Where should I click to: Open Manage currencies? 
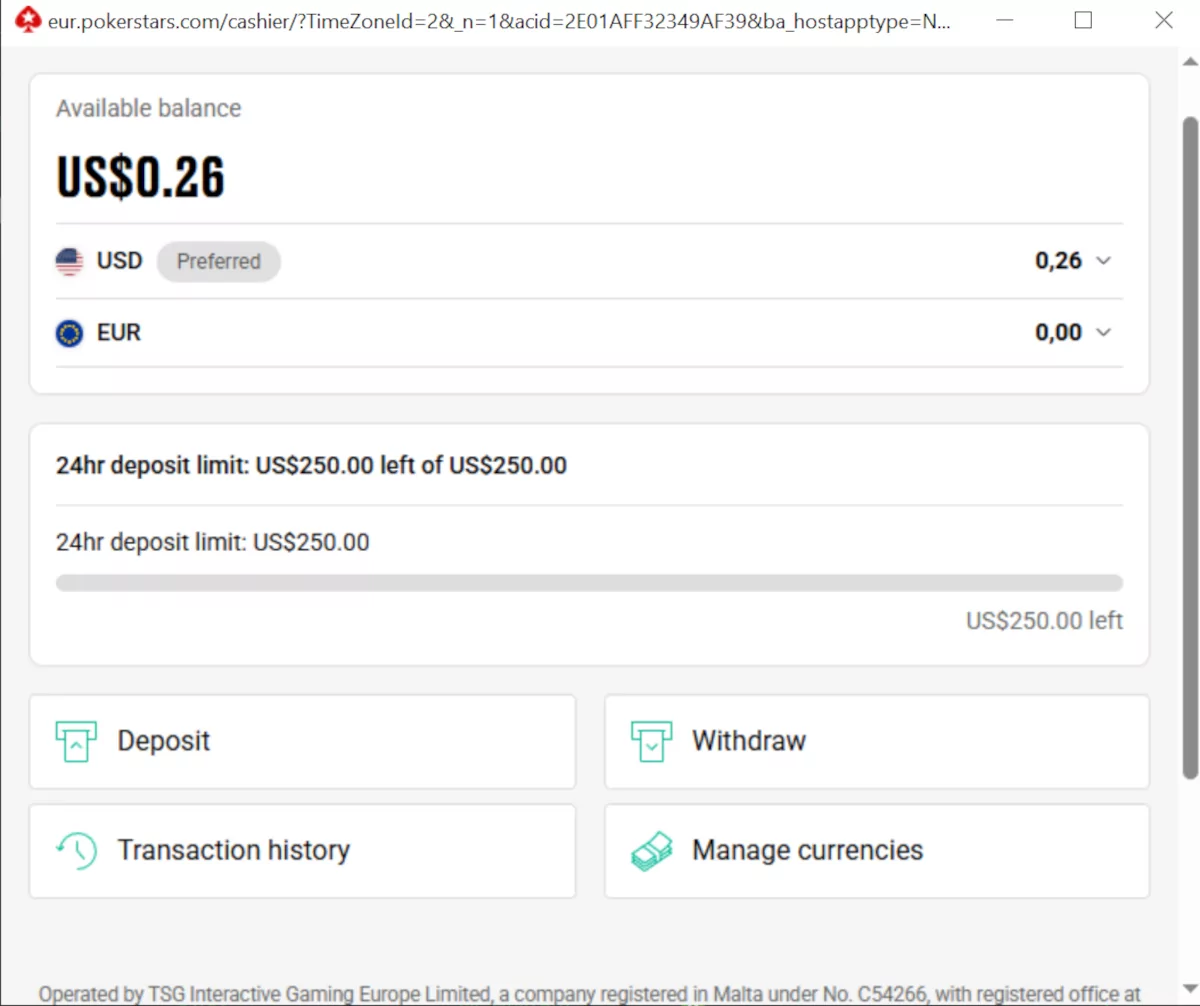tap(877, 851)
